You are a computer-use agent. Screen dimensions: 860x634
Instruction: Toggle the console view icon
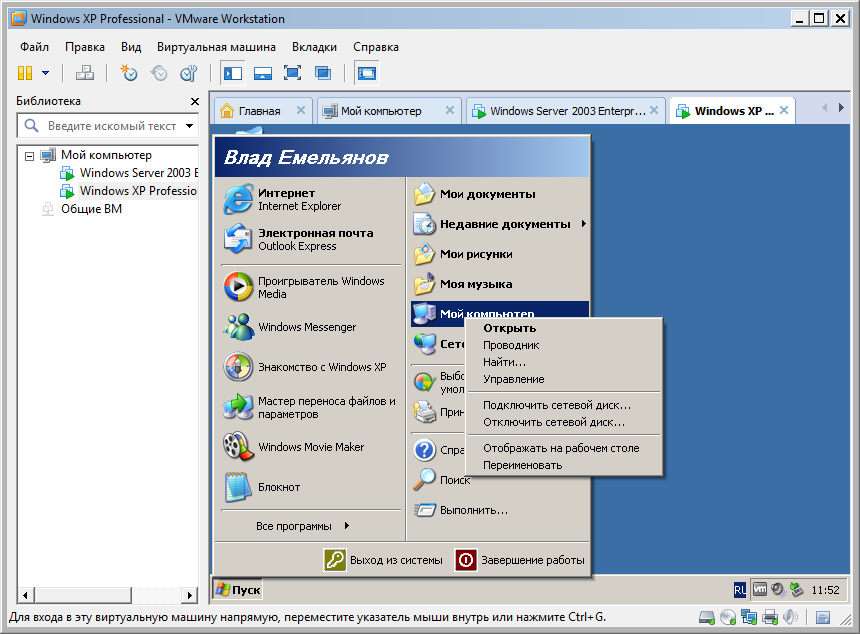pyautogui.click(x=366, y=73)
